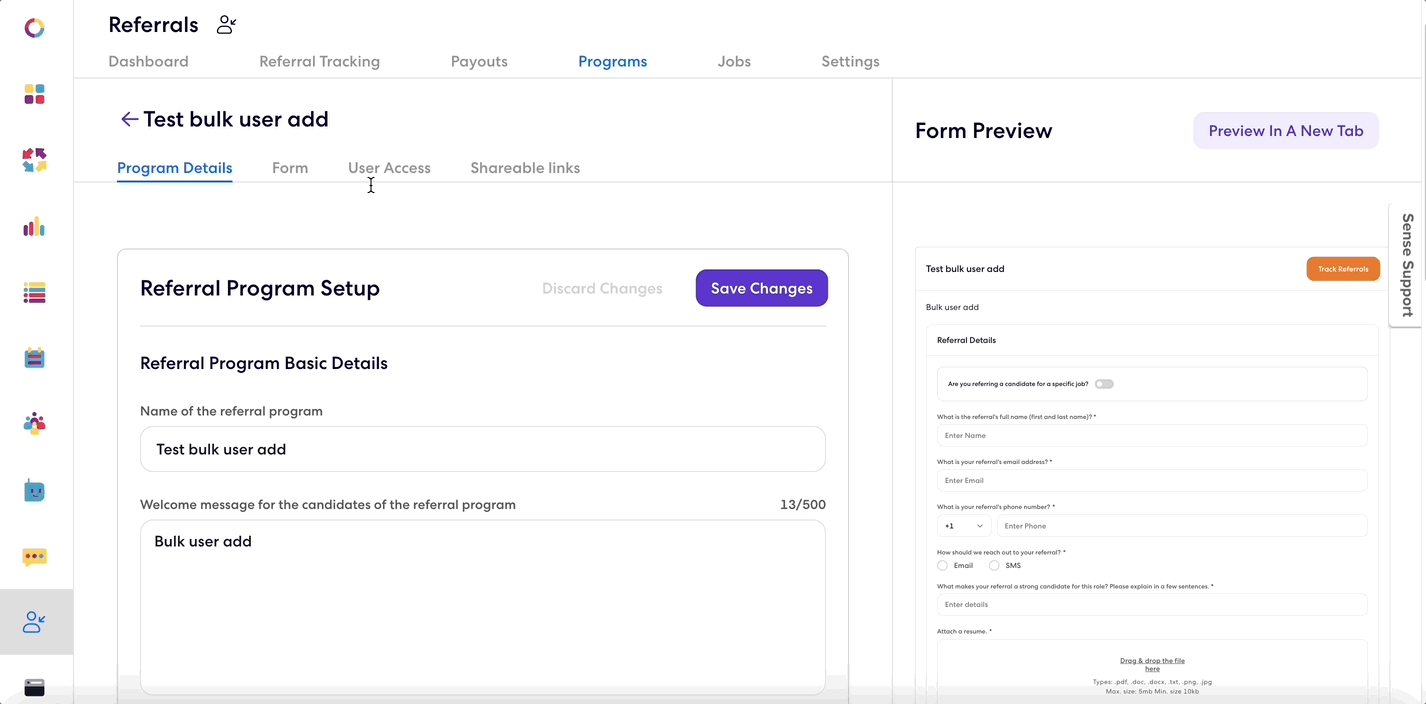Screen dimensions: 1426x704
Task: Click the Enter details field in preview
Action: pos(1152,605)
